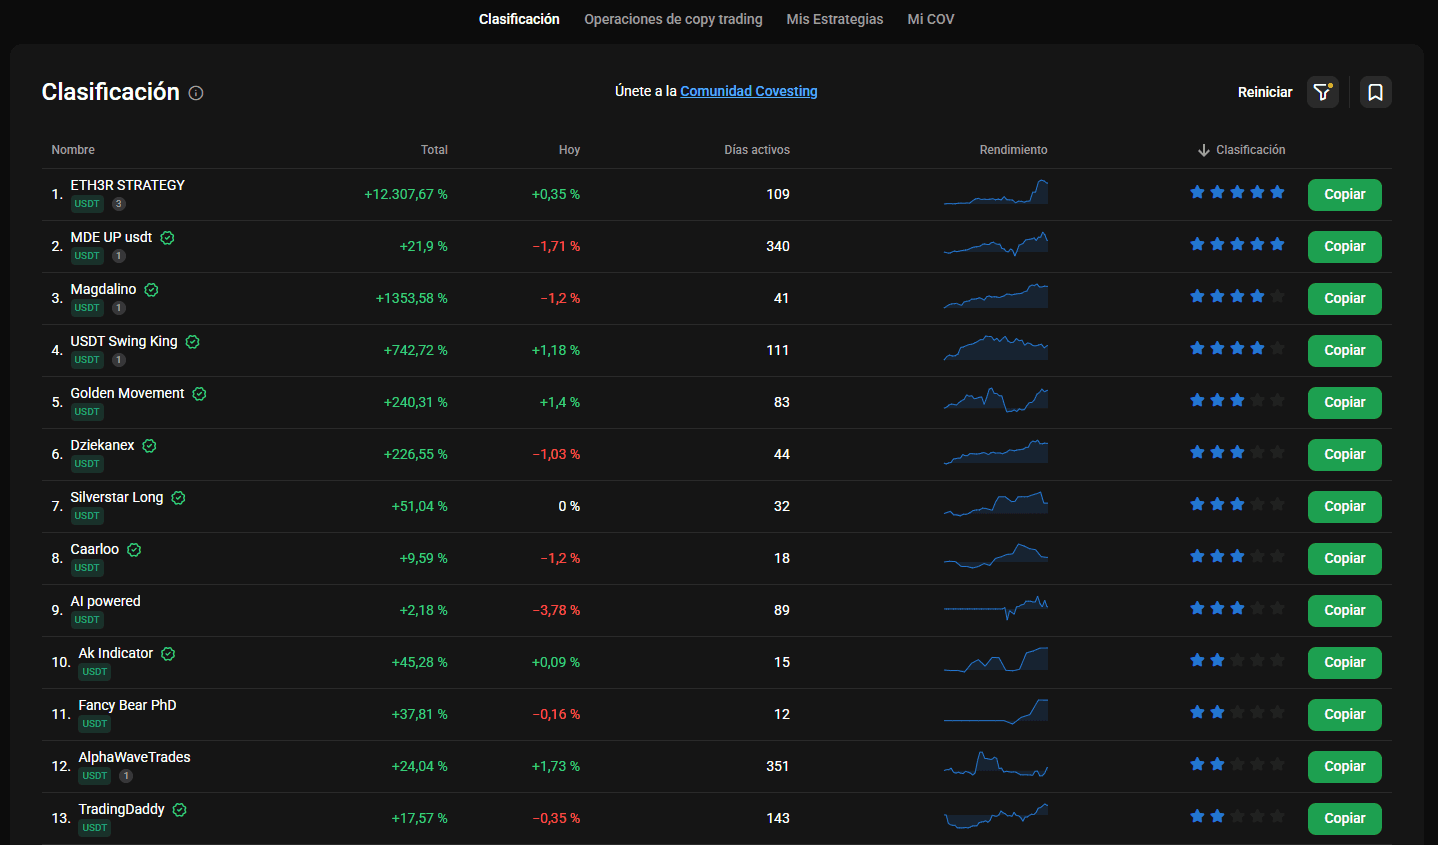The image size is (1438, 845).
Task: Open the Mis Estrategias tab
Action: [835, 19]
